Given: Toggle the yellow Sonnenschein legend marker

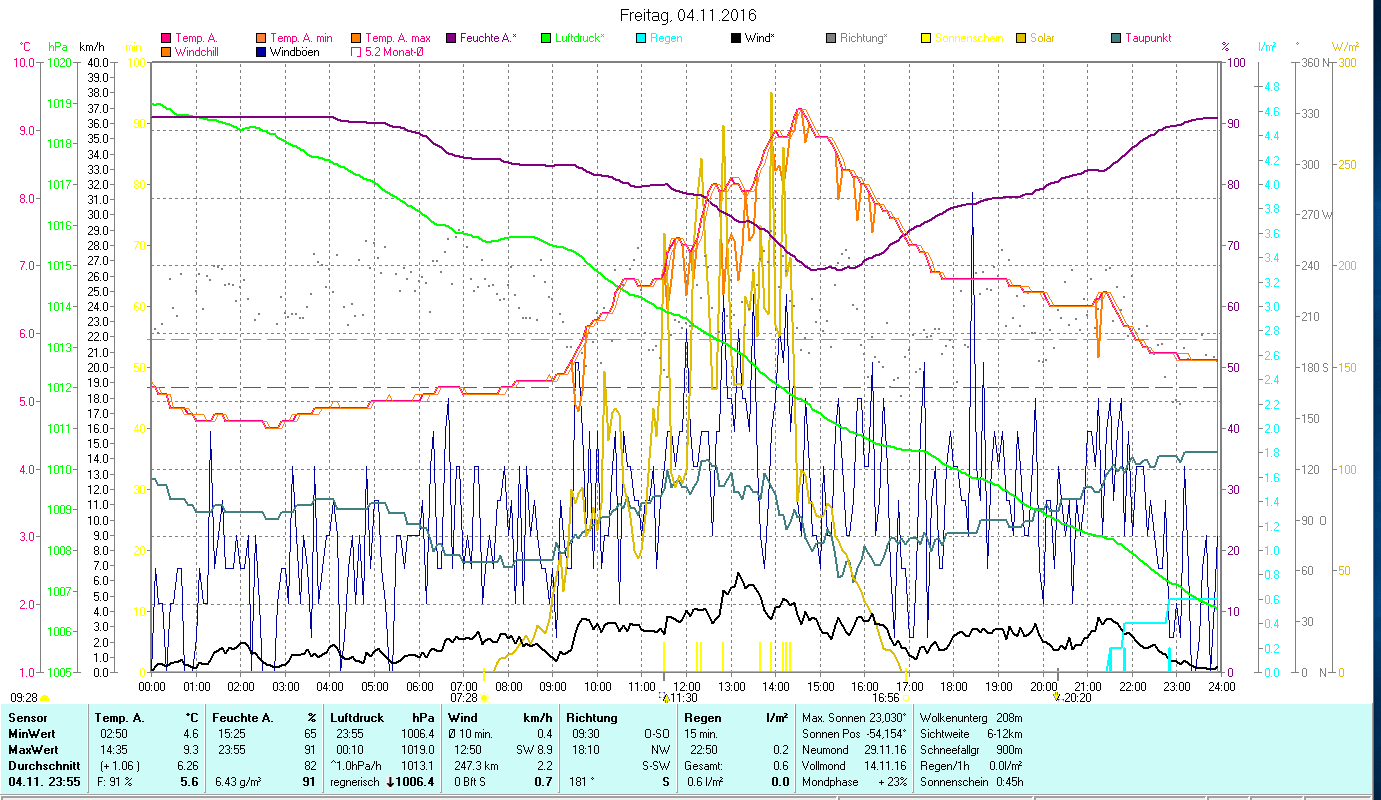Looking at the screenshot, I should click(926, 38).
